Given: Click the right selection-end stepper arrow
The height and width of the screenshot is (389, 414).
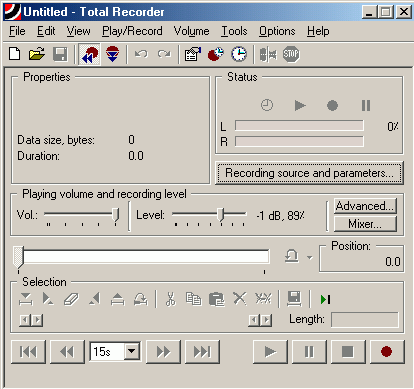Looking at the screenshot, I should coord(267,320).
